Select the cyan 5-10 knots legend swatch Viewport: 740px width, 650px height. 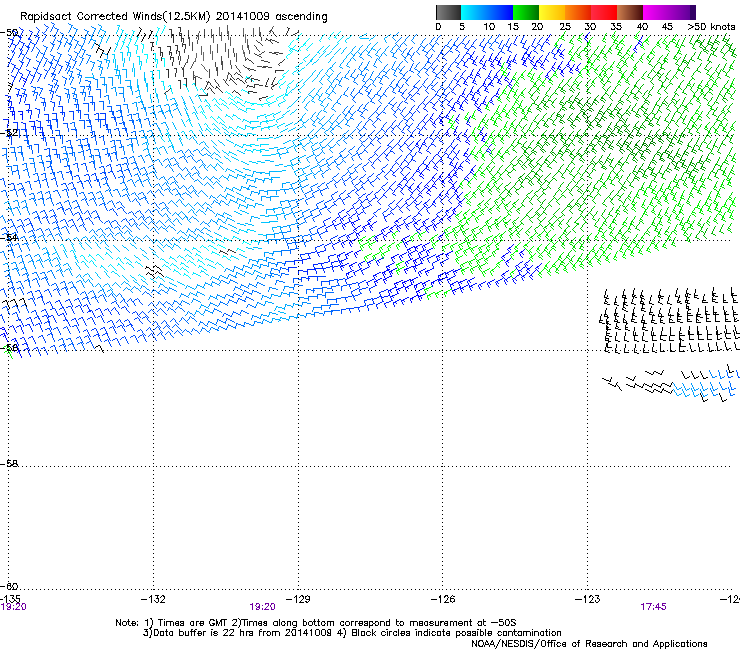pos(474,12)
